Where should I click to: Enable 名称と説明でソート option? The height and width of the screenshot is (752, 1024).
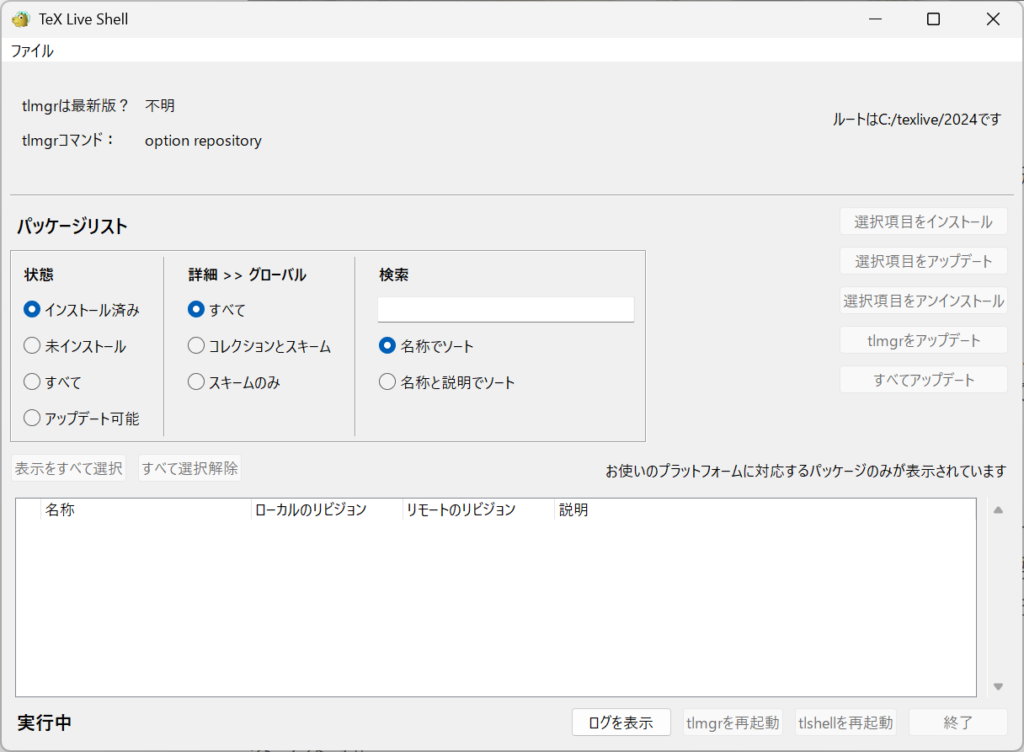pos(387,382)
